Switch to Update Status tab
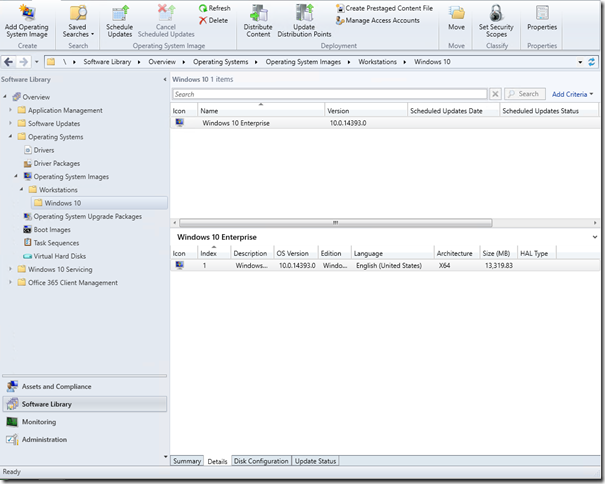The height and width of the screenshot is (484, 605). point(316,461)
